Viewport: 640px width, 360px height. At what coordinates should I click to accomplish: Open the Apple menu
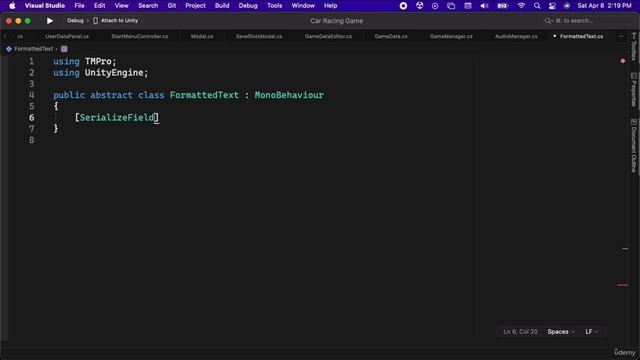coord(12,6)
